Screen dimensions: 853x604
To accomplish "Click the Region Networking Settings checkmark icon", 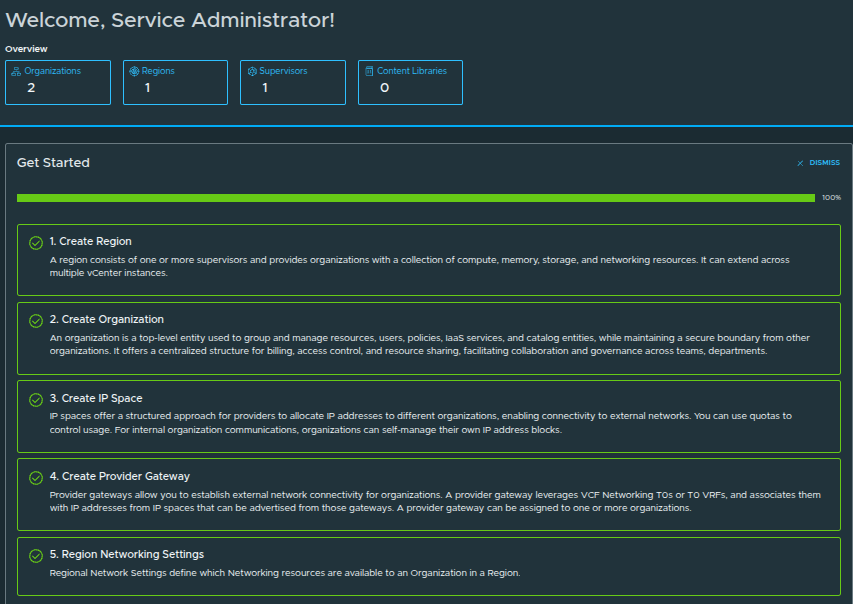I will [x=36, y=555].
